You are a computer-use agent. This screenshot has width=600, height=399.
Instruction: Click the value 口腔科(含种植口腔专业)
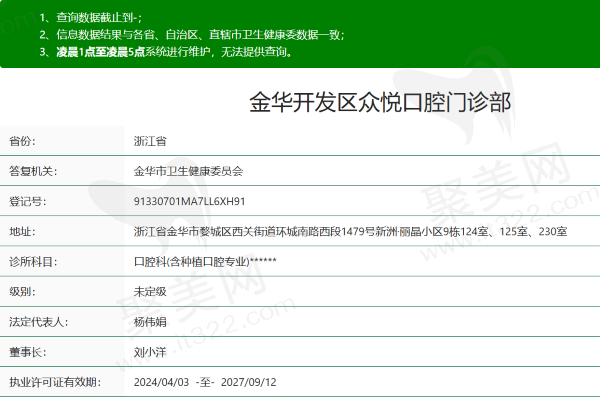(191, 262)
